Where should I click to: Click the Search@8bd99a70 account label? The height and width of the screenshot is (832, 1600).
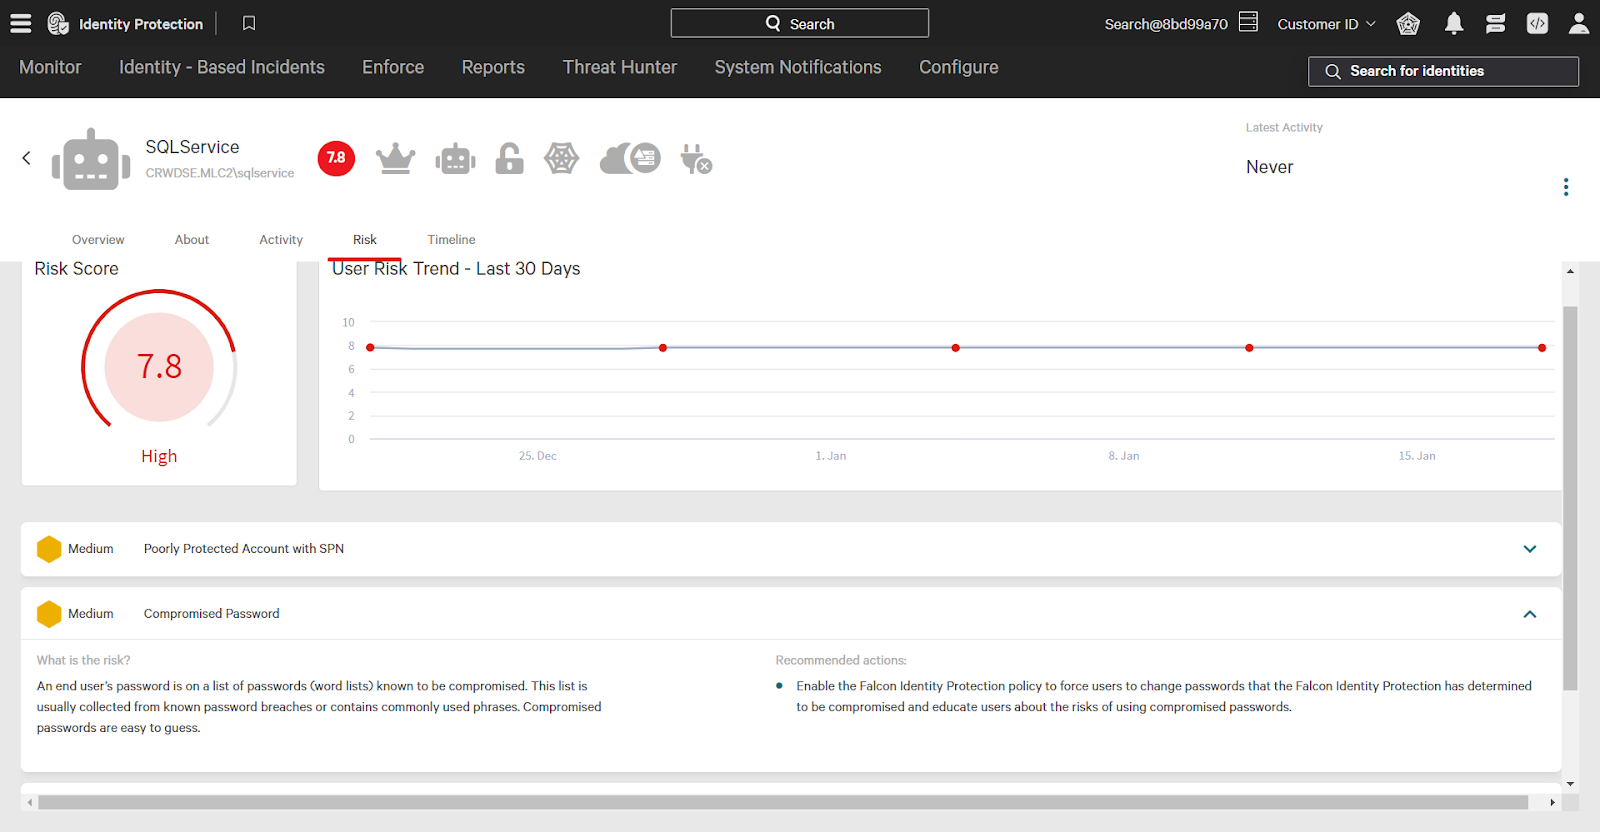point(1166,24)
